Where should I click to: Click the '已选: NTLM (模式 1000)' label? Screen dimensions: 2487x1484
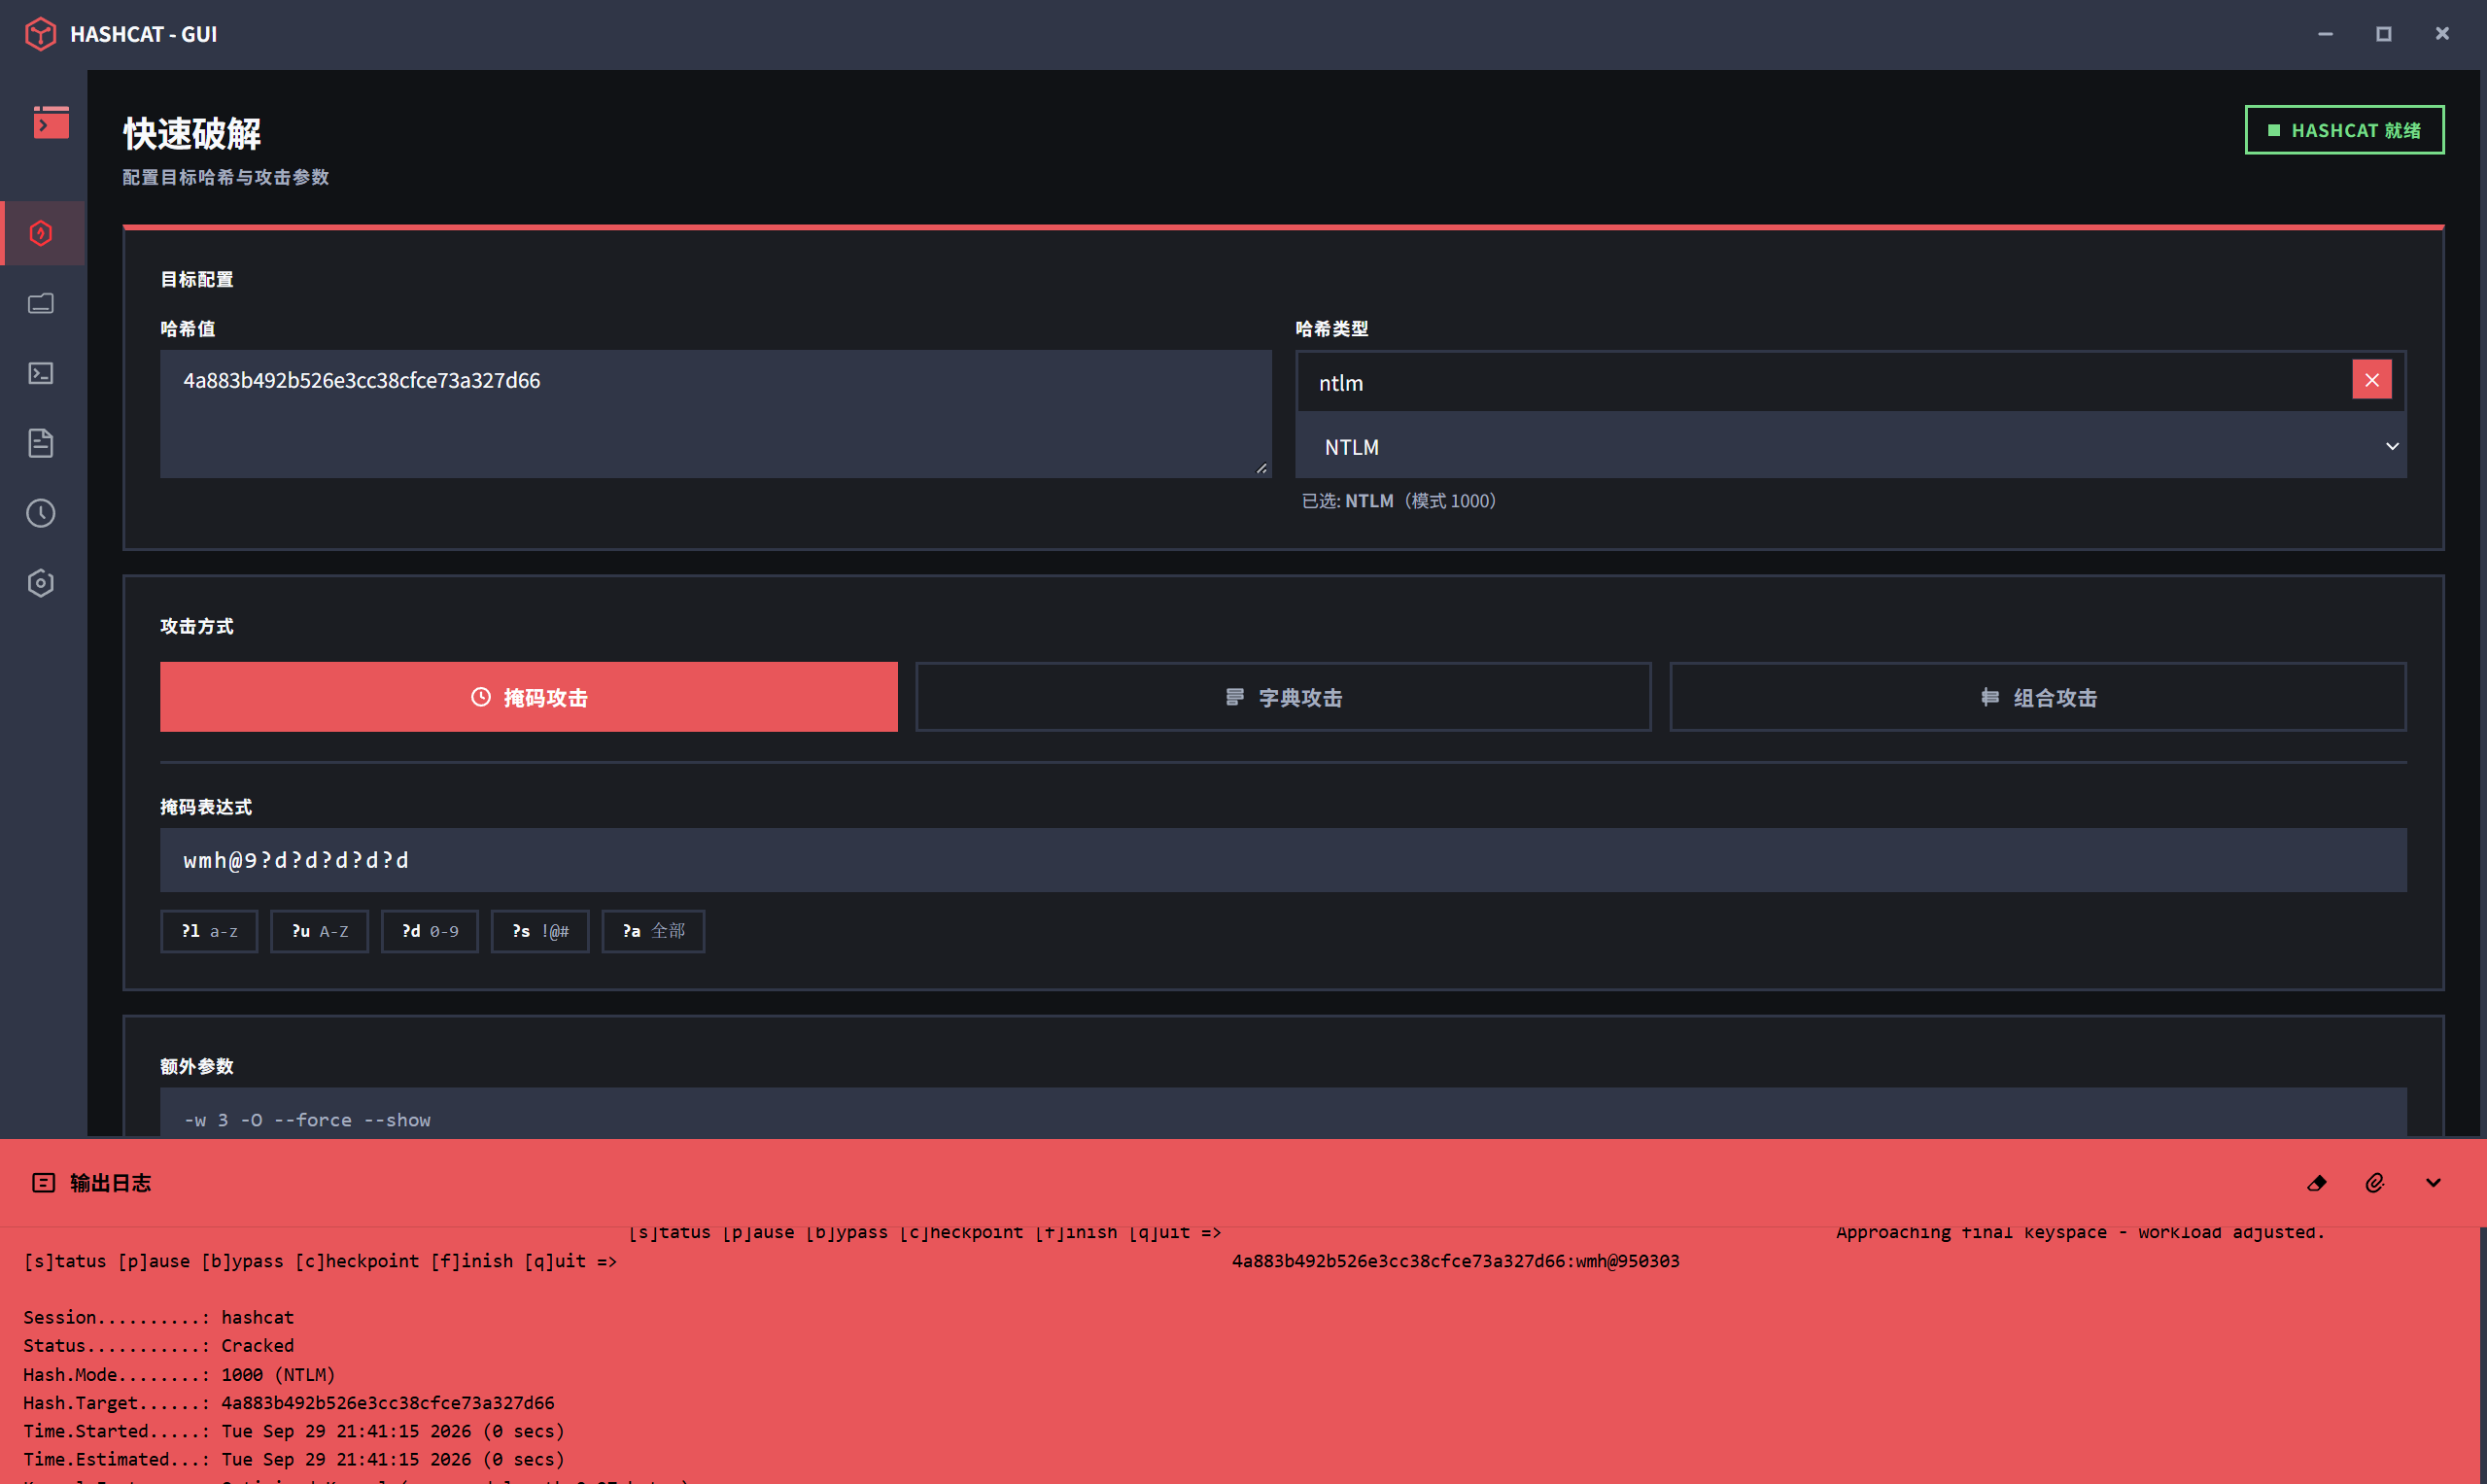tap(1399, 501)
